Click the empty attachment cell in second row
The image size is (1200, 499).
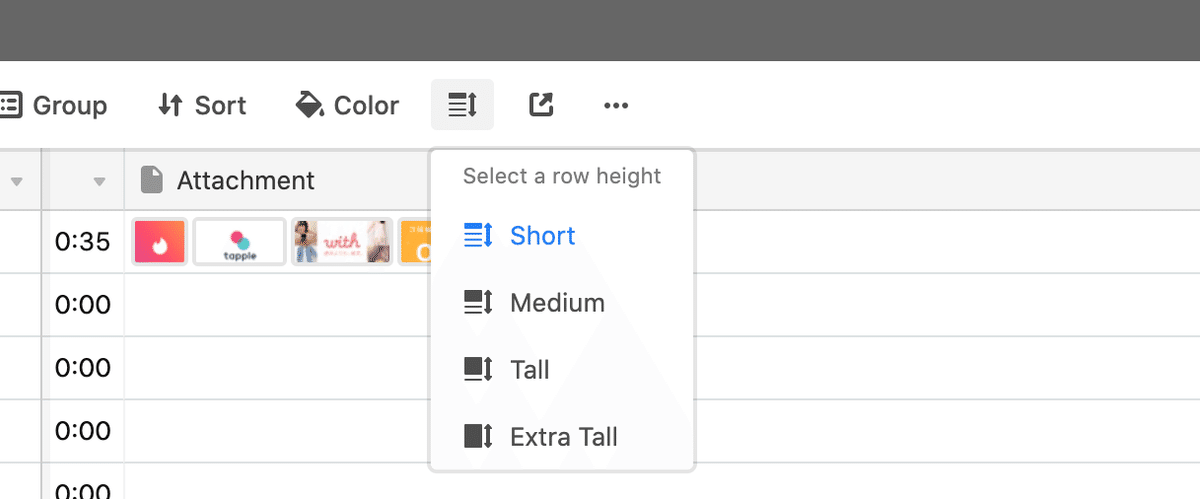[270, 304]
